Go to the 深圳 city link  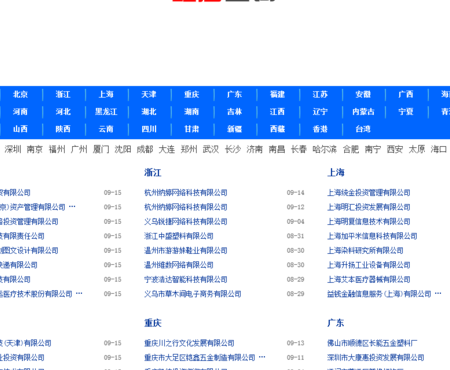coord(13,149)
